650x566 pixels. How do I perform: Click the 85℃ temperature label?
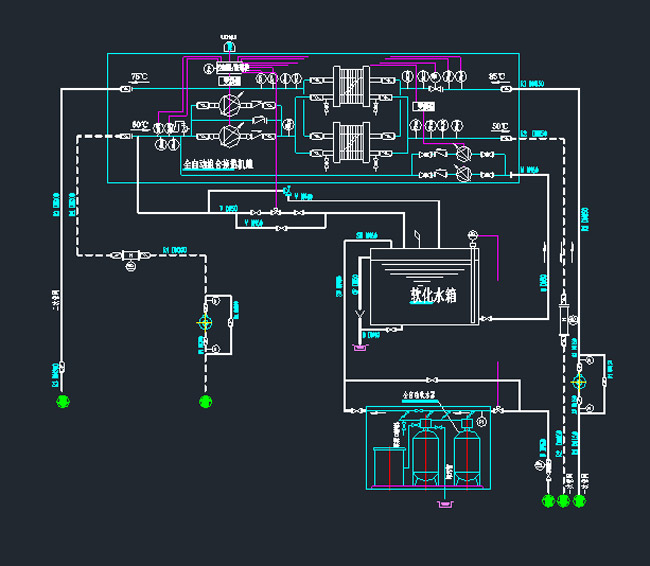coord(496,77)
